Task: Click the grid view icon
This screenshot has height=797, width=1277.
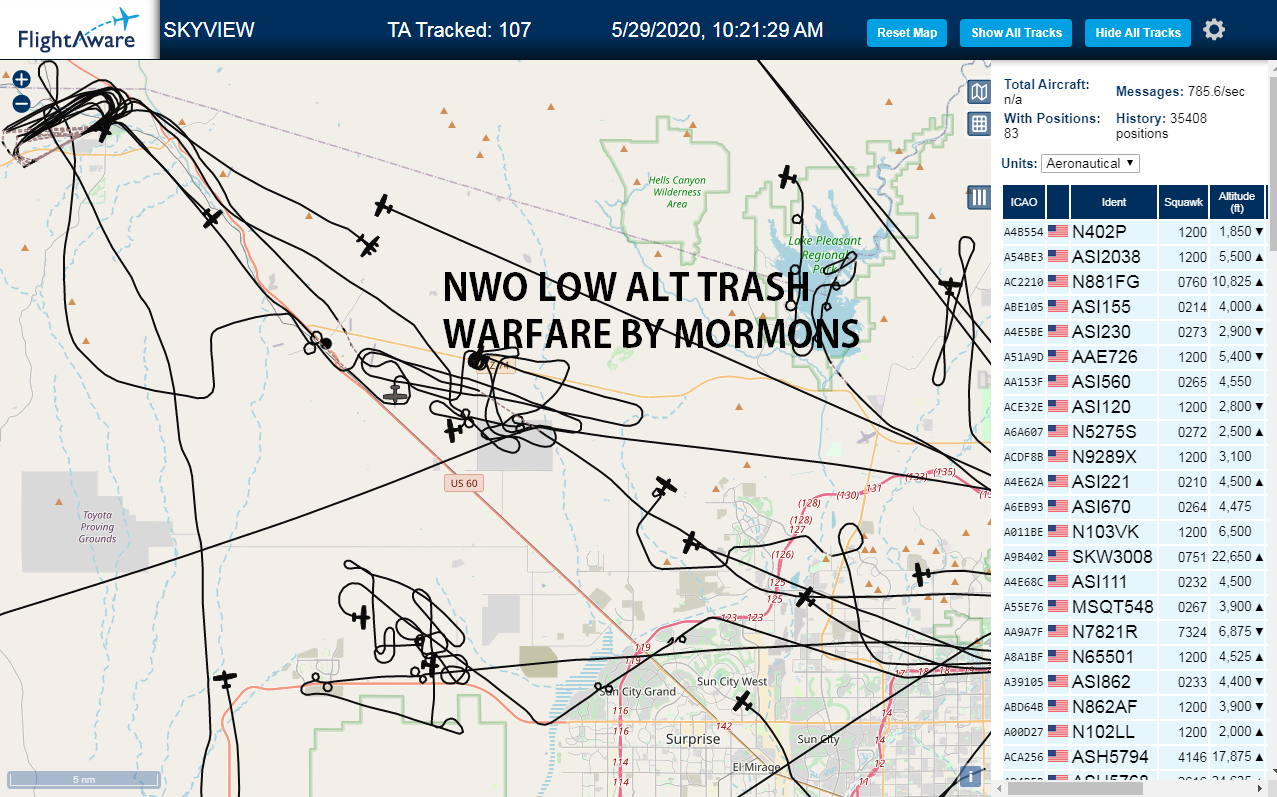Action: 979,124
